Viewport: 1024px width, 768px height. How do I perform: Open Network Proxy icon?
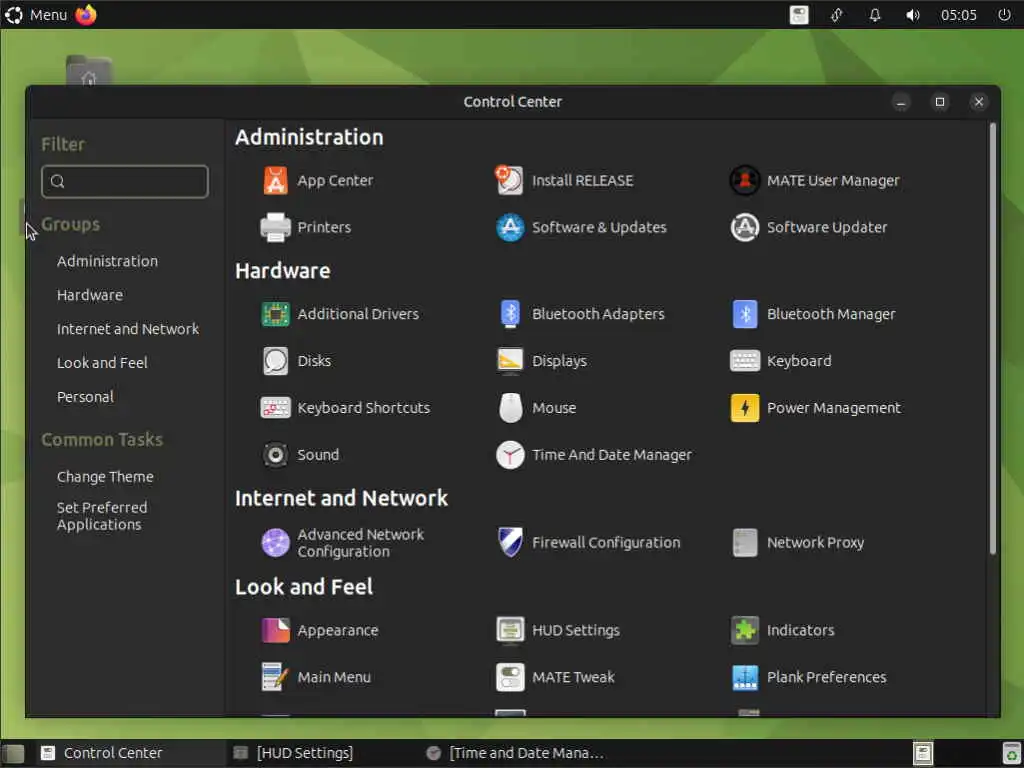tap(744, 543)
